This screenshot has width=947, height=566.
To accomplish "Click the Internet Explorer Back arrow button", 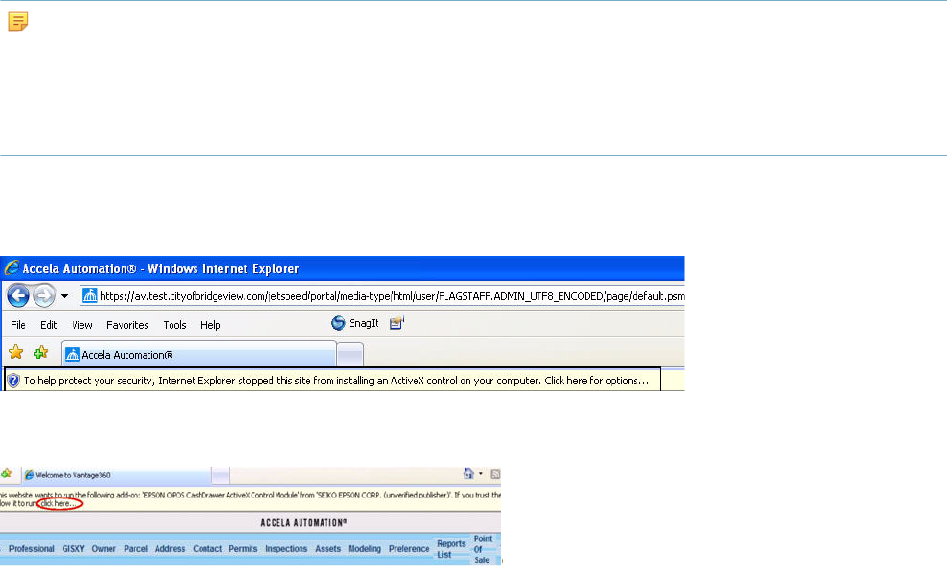I will click(18, 296).
